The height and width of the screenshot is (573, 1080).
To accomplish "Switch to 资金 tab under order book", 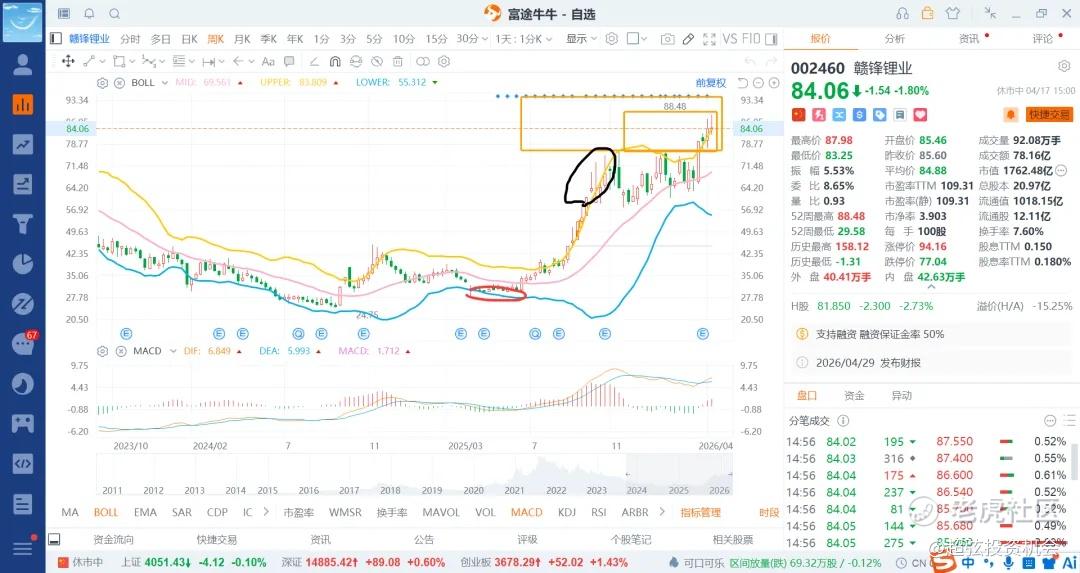I will (x=854, y=395).
